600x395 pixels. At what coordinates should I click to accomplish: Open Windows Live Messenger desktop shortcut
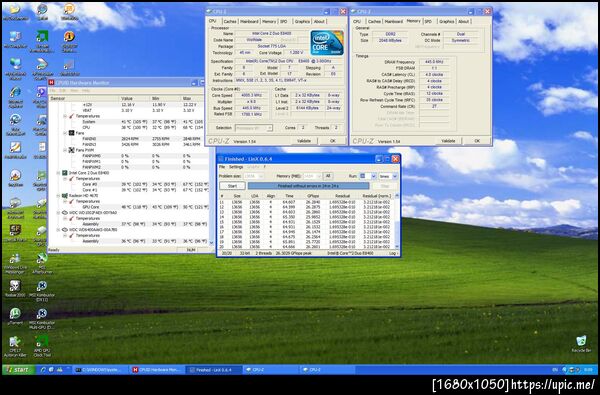coord(15,262)
